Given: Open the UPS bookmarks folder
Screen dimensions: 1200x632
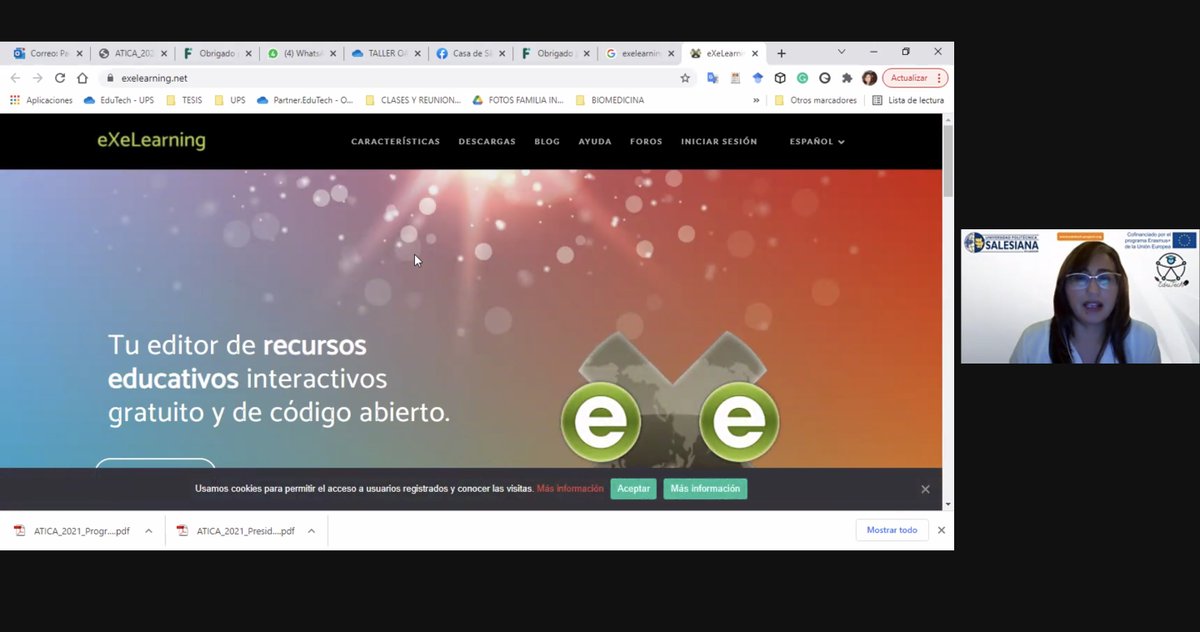Looking at the screenshot, I should click(x=230, y=100).
